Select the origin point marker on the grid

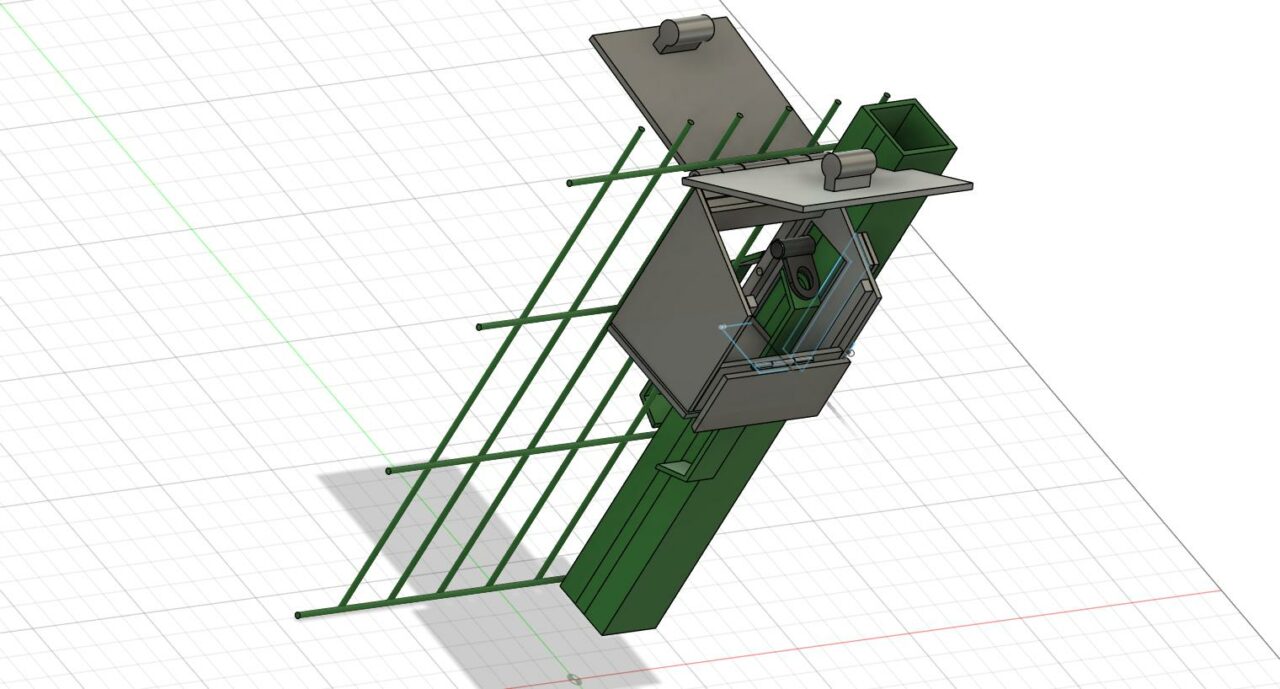(x=574, y=681)
